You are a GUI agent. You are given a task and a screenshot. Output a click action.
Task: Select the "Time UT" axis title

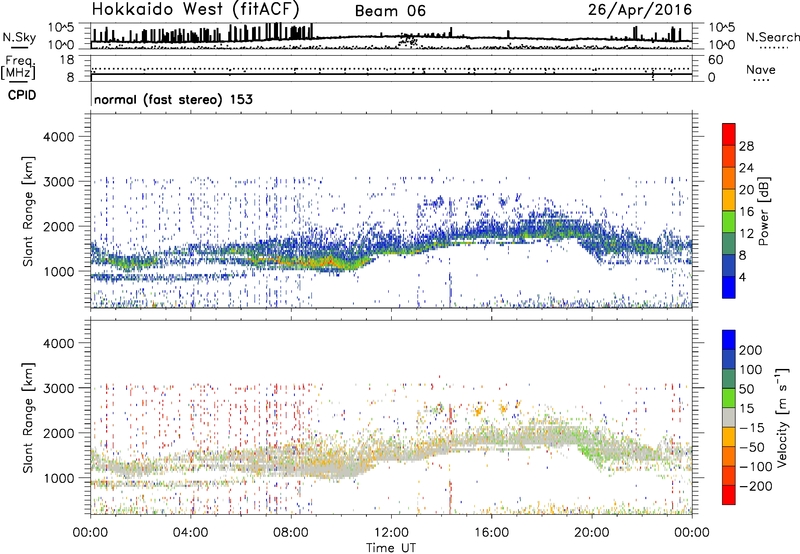click(x=391, y=548)
